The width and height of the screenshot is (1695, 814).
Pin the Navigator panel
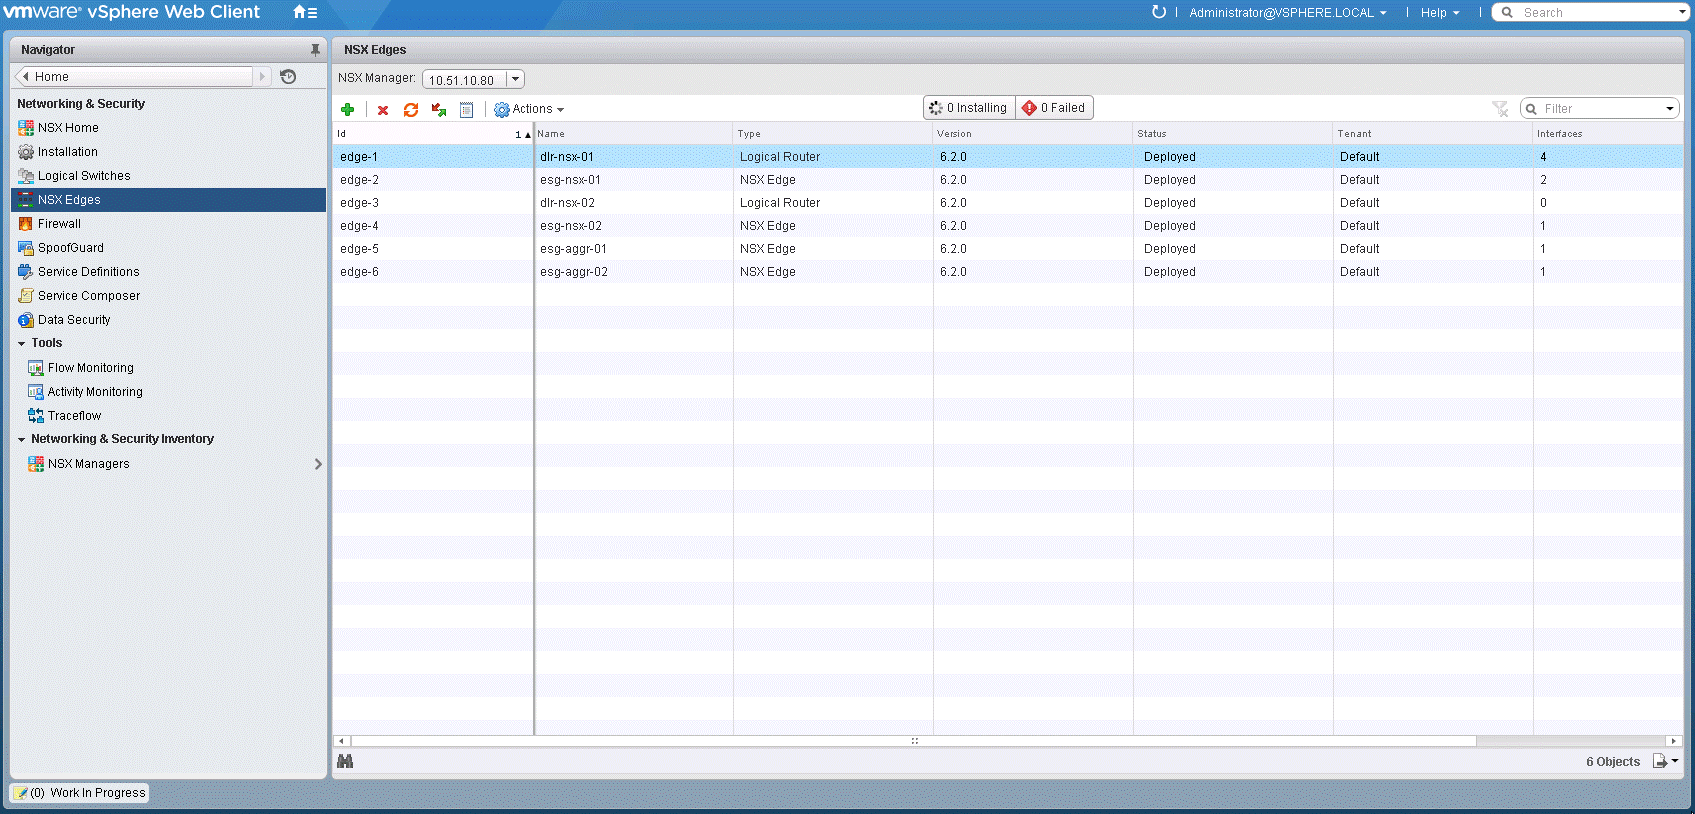tap(315, 50)
